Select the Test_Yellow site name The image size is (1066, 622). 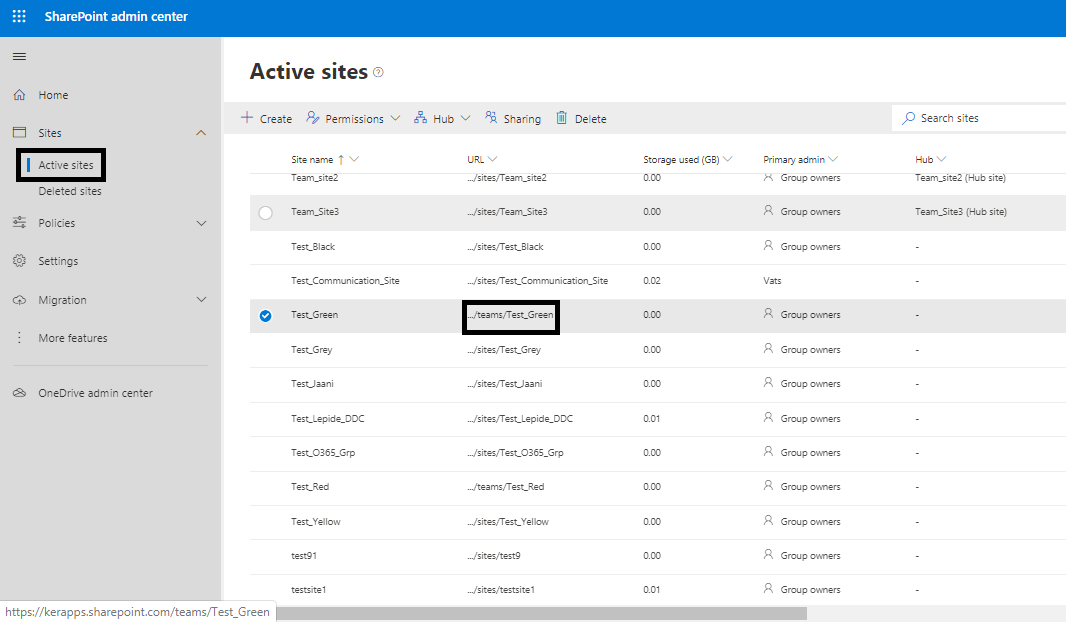[x=315, y=522]
